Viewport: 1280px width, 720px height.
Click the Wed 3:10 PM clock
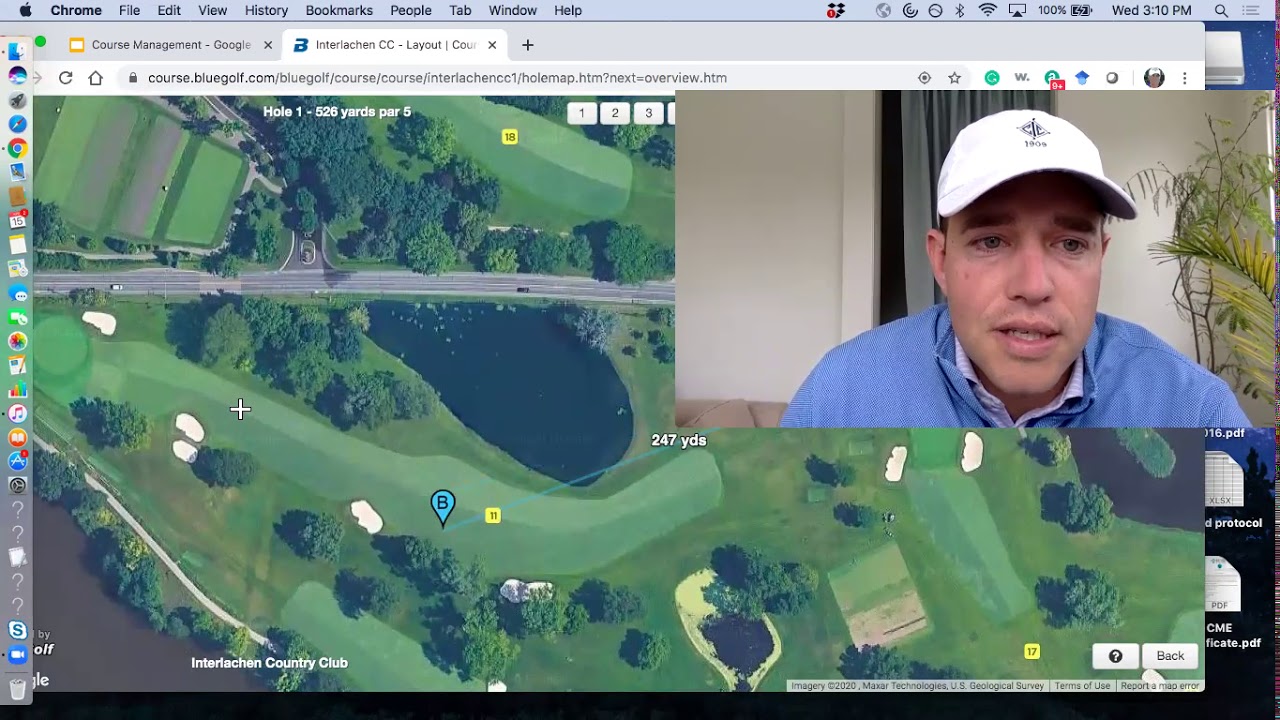click(x=1152, y=10)
